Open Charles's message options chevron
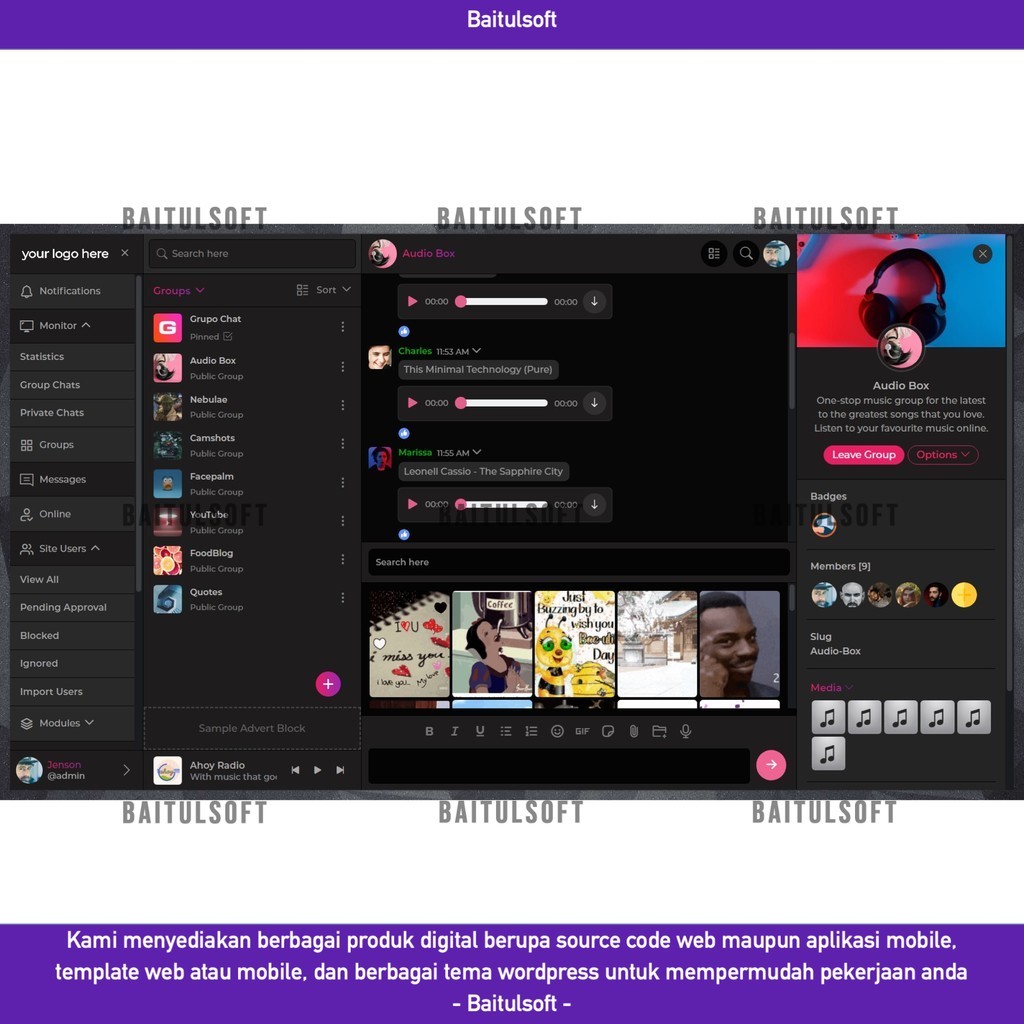The width and height of the screenshot is (1024, 1024). click(477, 351)
